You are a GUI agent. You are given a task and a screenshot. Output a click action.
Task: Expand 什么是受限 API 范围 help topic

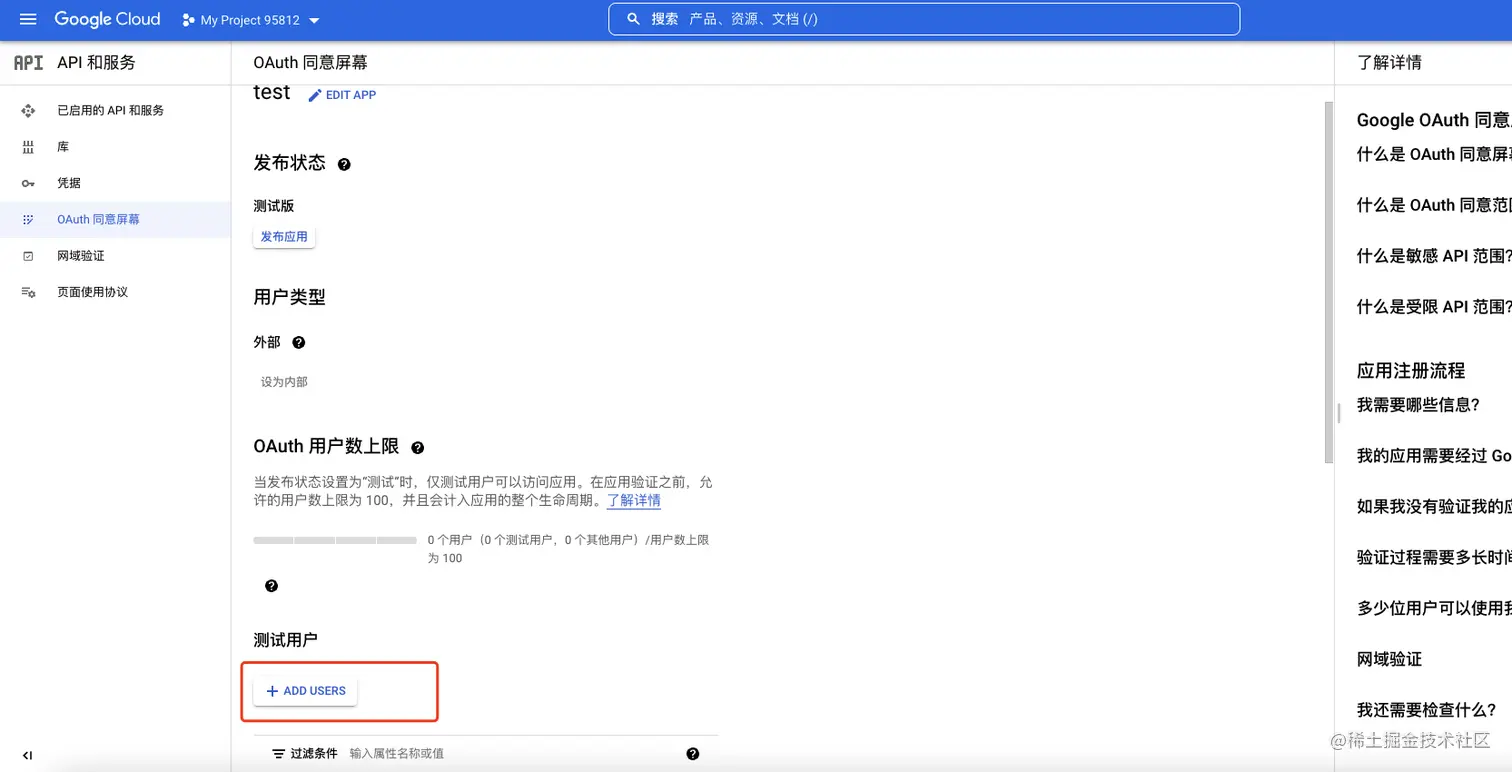click(1434, 307)
